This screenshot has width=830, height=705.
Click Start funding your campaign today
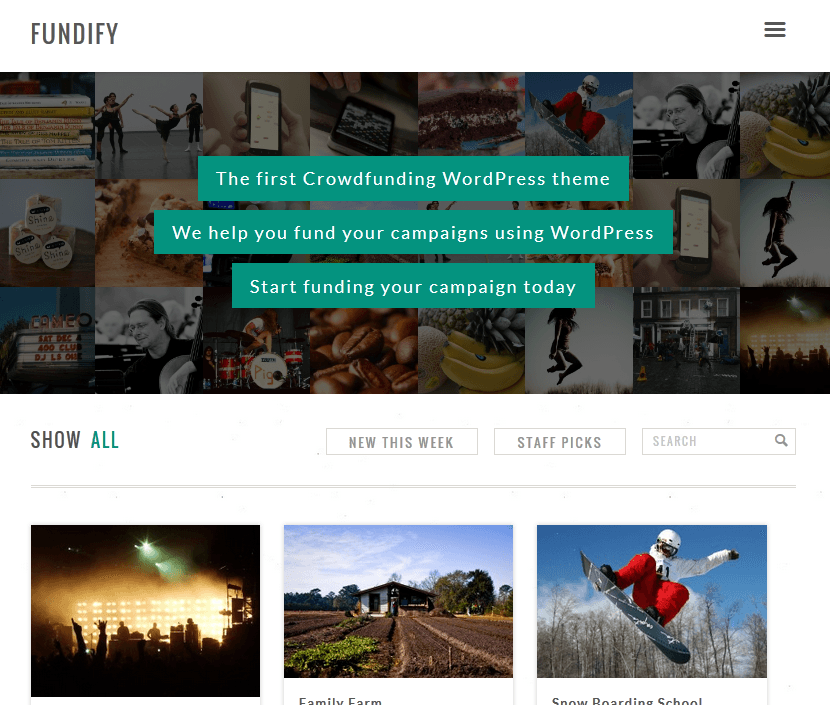[x=413, y=286]
